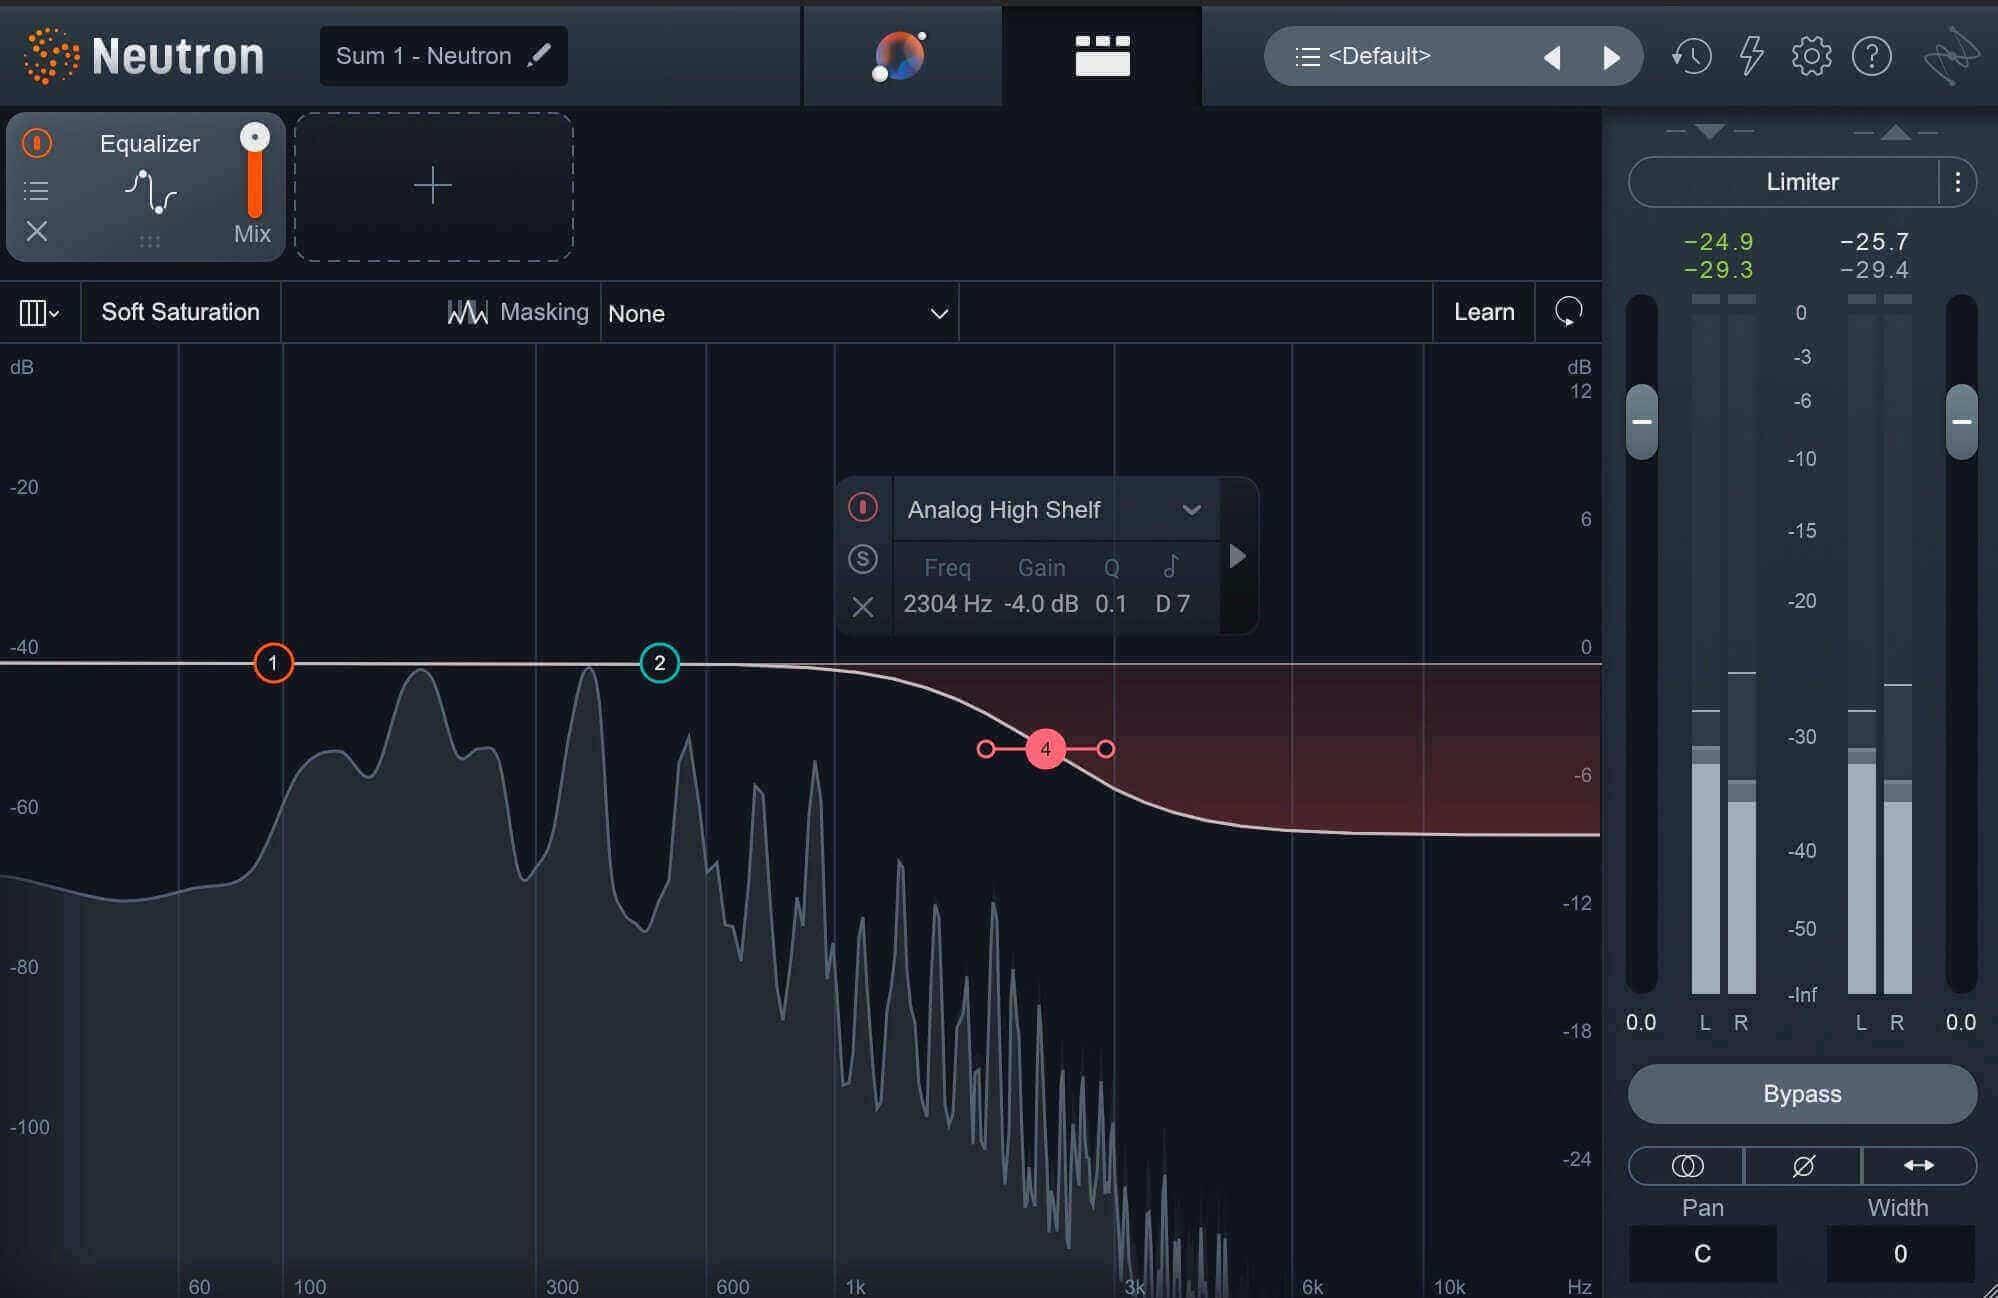The width and height of the screenshot is (1998, 1298).
Task: Open the Masking source None dropdown
Action: 779,313
